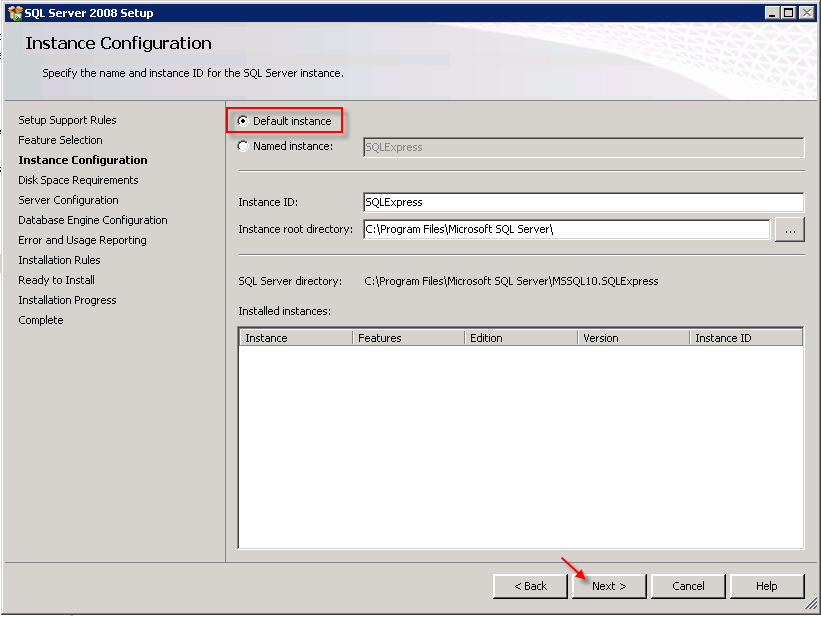Select Feature Selection step
Screen dimensions: 821x617
(60, 140)
